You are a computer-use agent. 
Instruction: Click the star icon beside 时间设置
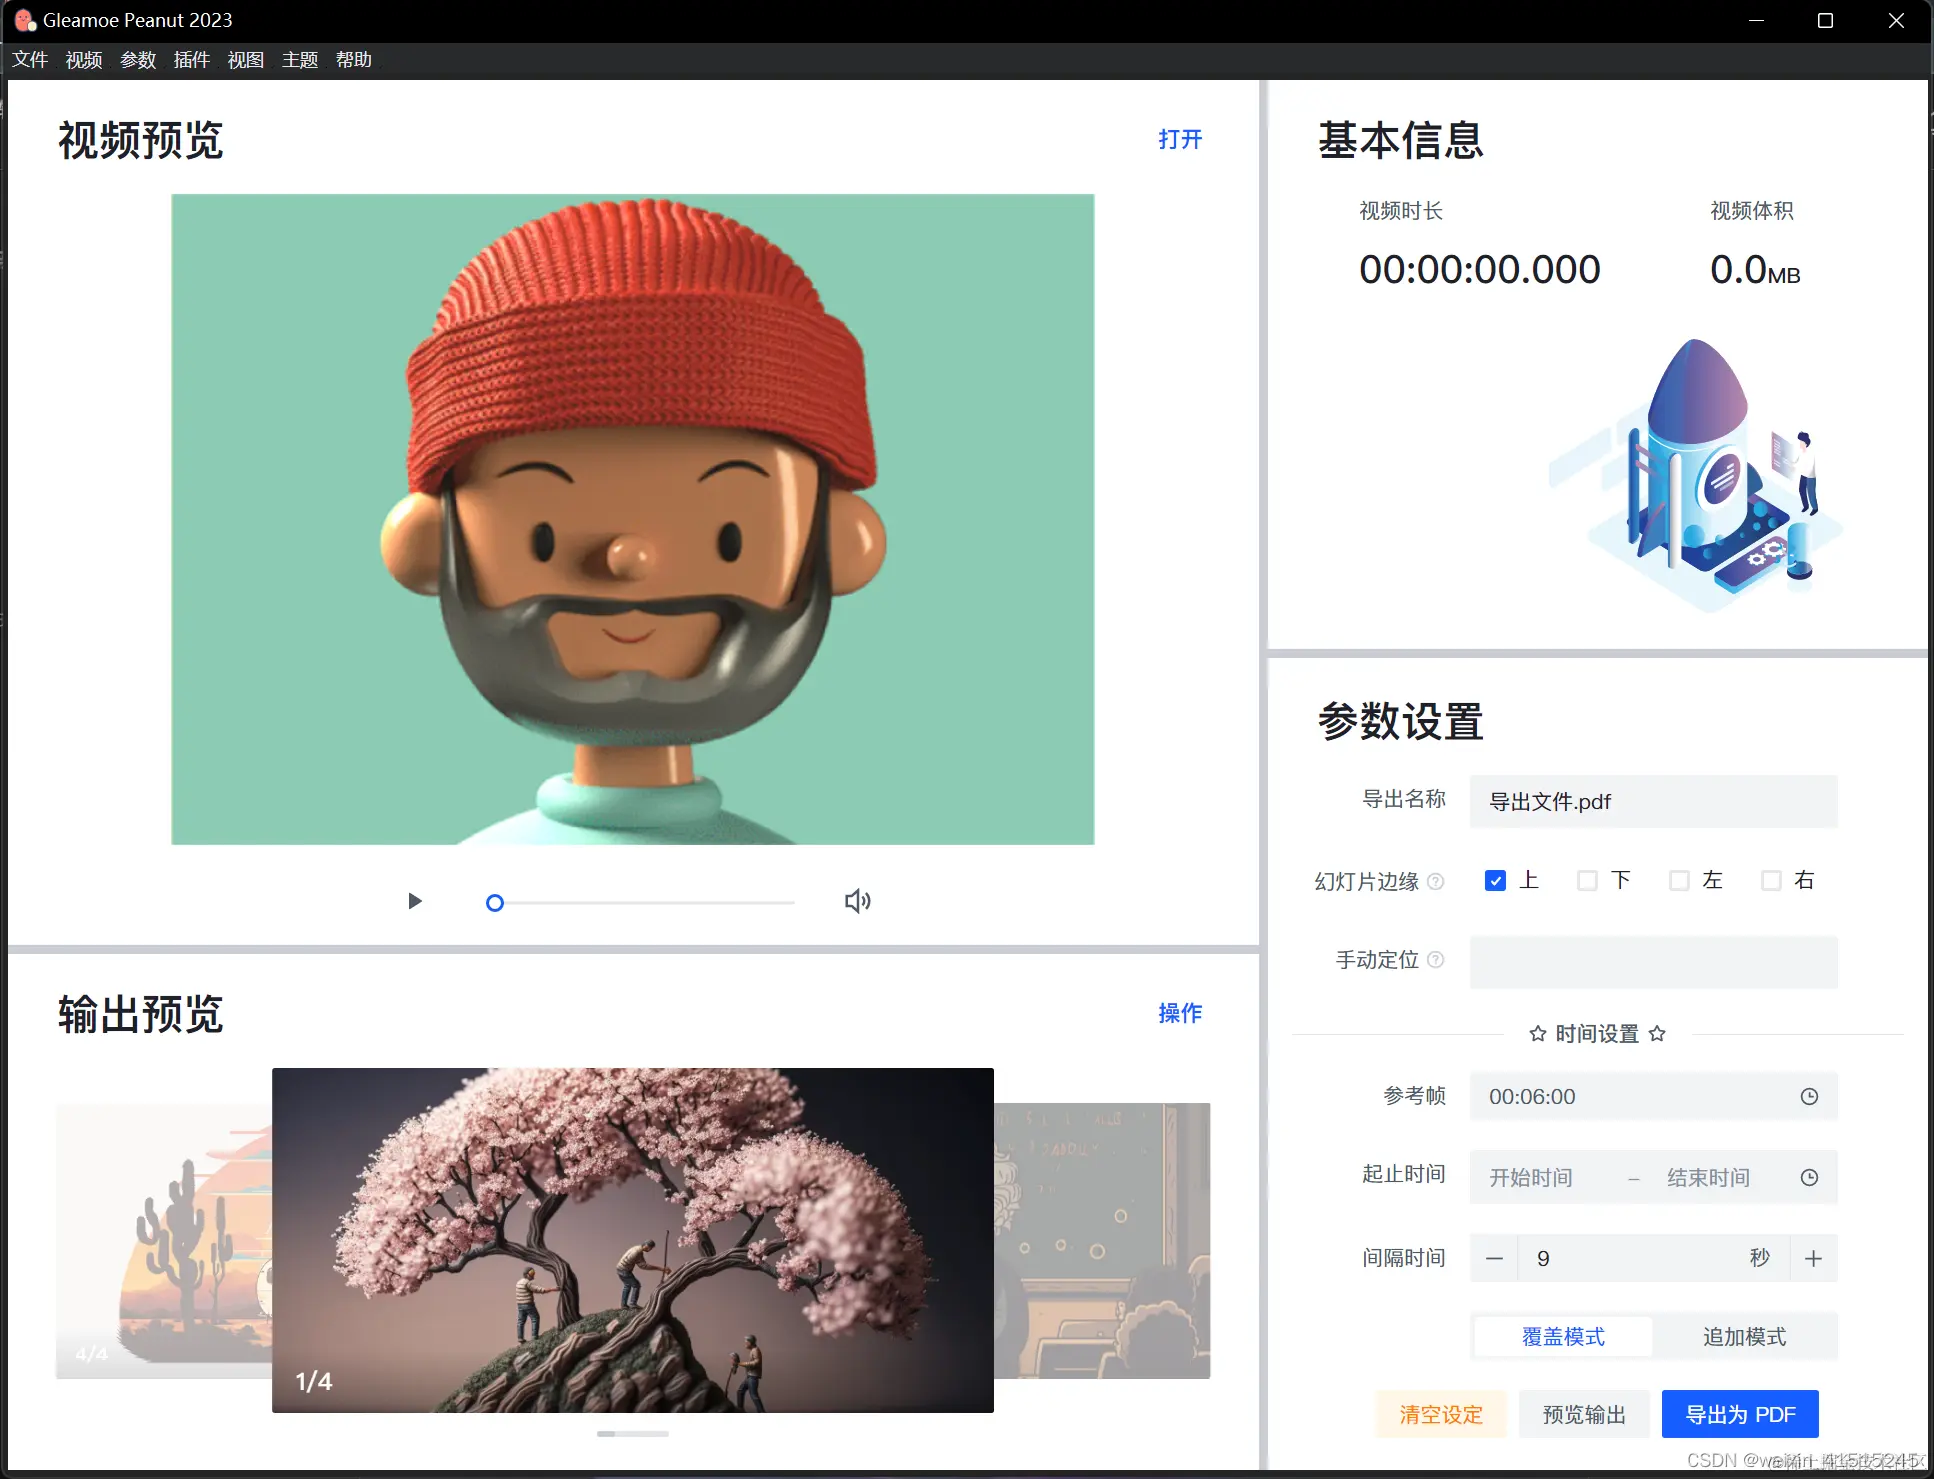pos(1537,1034)
